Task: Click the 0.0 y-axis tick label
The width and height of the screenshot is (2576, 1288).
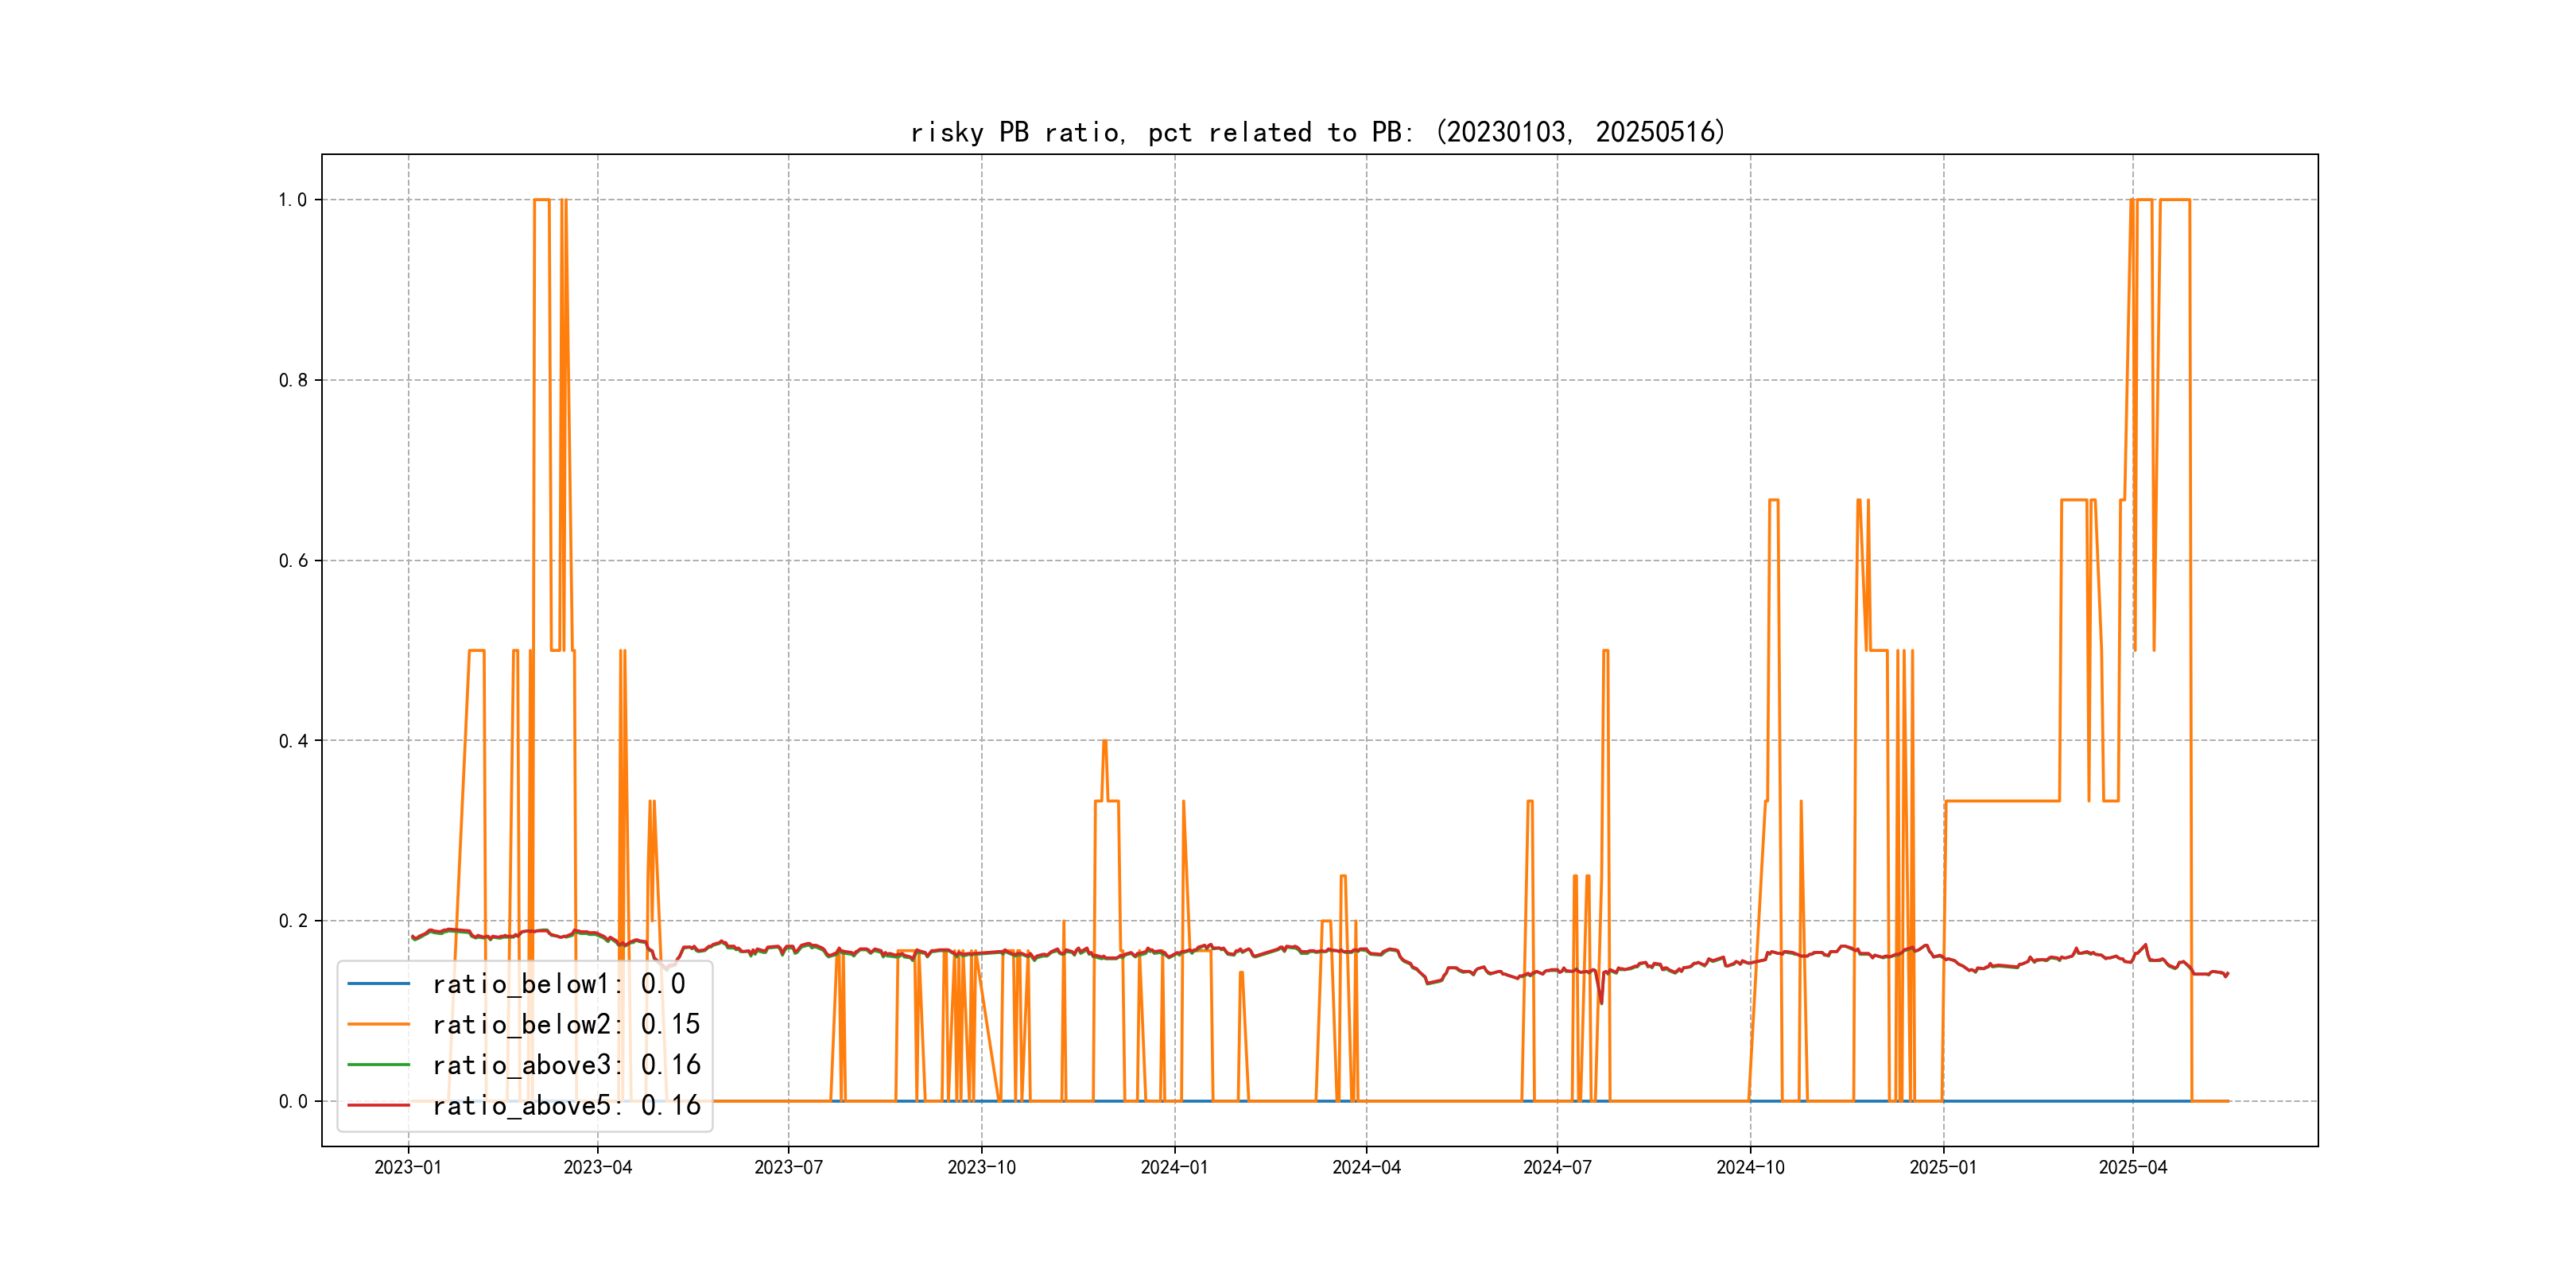Action: (x=292, y=1102)
